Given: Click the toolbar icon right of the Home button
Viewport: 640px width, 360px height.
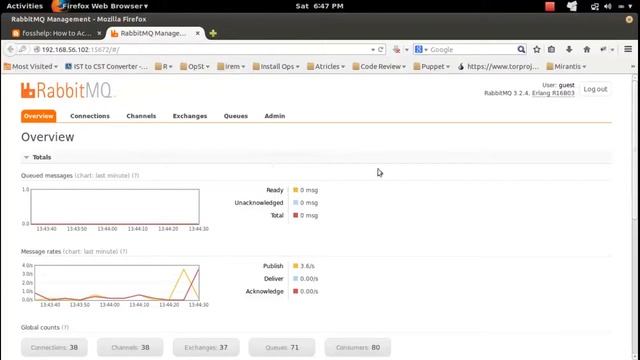Looking at the screenshot, I should [x=603, y=49].
